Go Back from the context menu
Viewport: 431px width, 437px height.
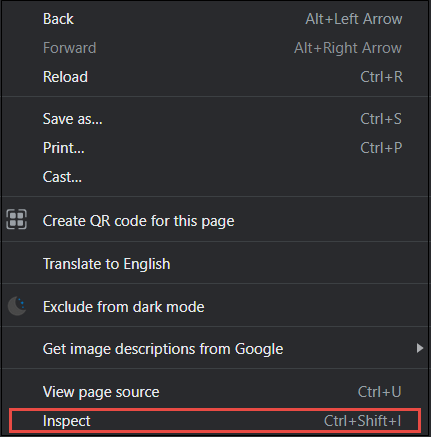point(215,19)
